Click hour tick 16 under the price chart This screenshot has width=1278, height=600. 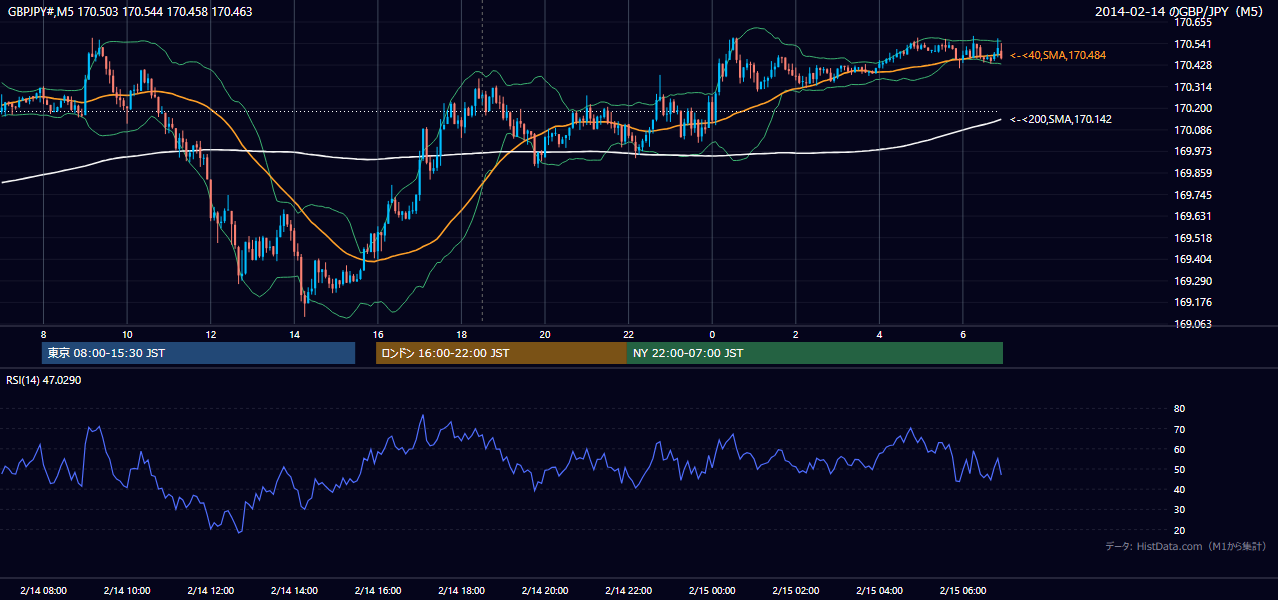click(x=377, y=334)
